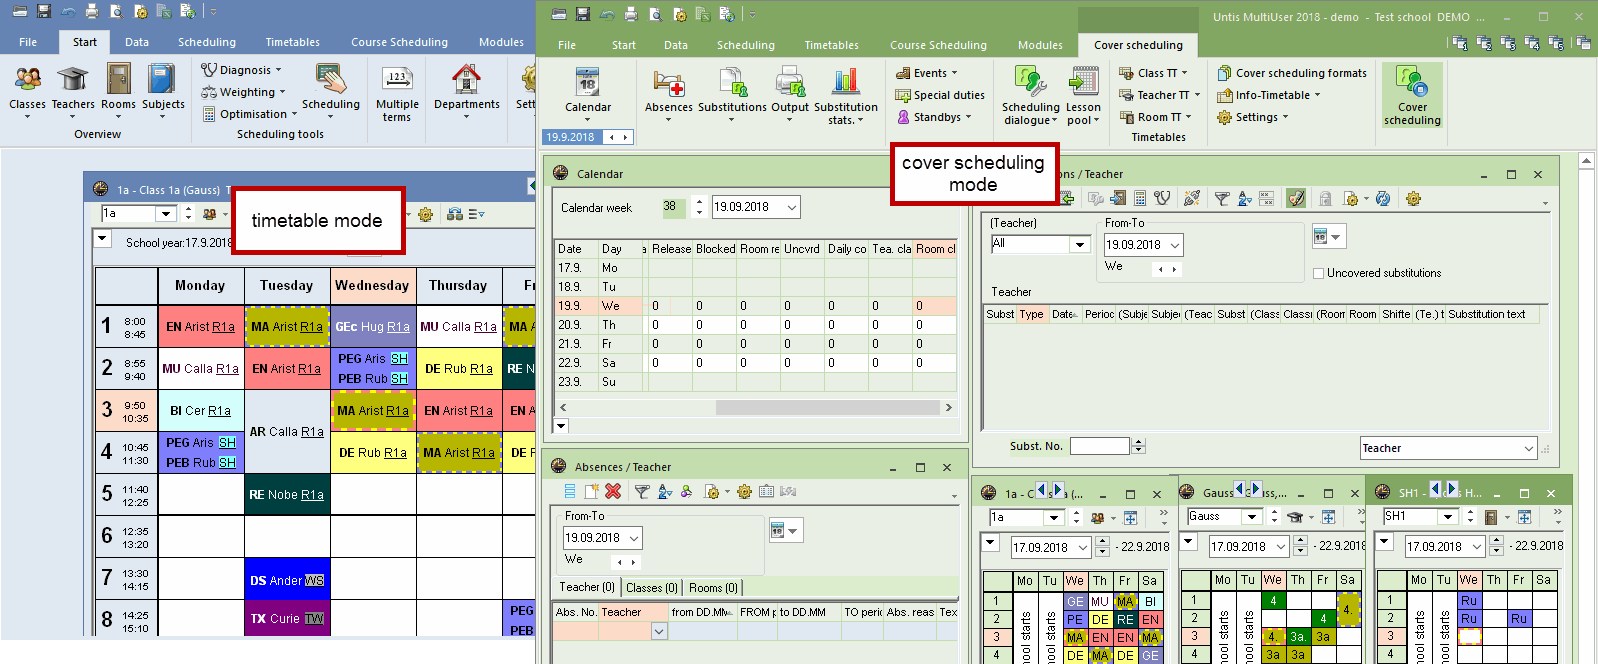This screenshot has width=1598, height=664.
Task: Open the Room TT dropdown
Action: [x=1155, y=117]
